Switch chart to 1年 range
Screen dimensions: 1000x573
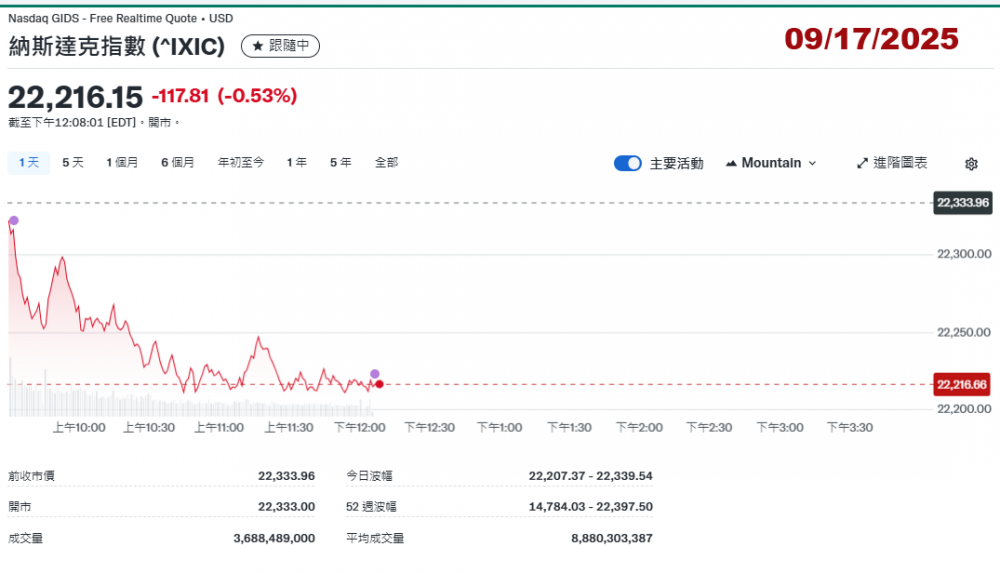[x=297, y=162]
